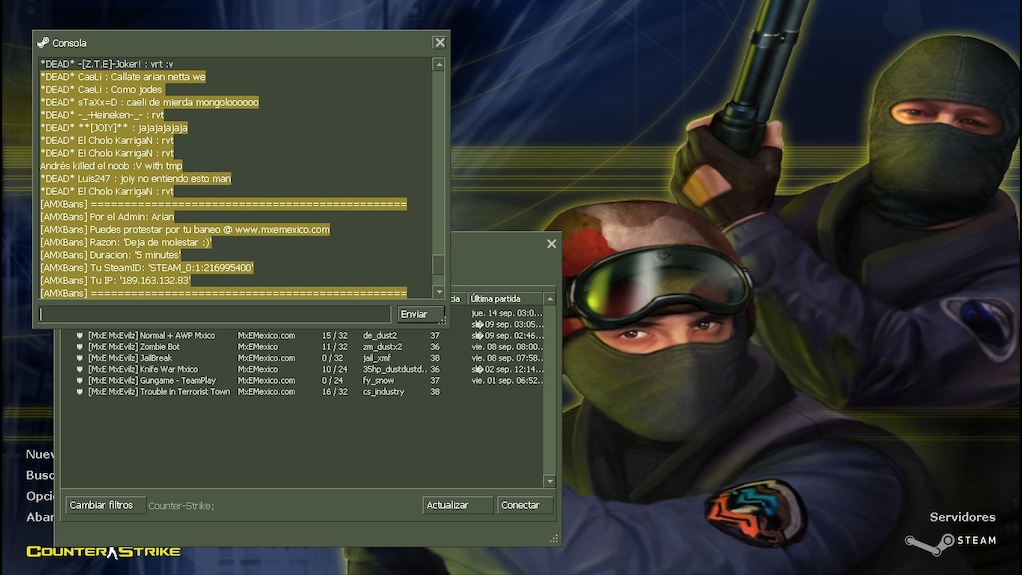
Task: Click console line showing Tu SteamID
Action: tap(147, 268)
